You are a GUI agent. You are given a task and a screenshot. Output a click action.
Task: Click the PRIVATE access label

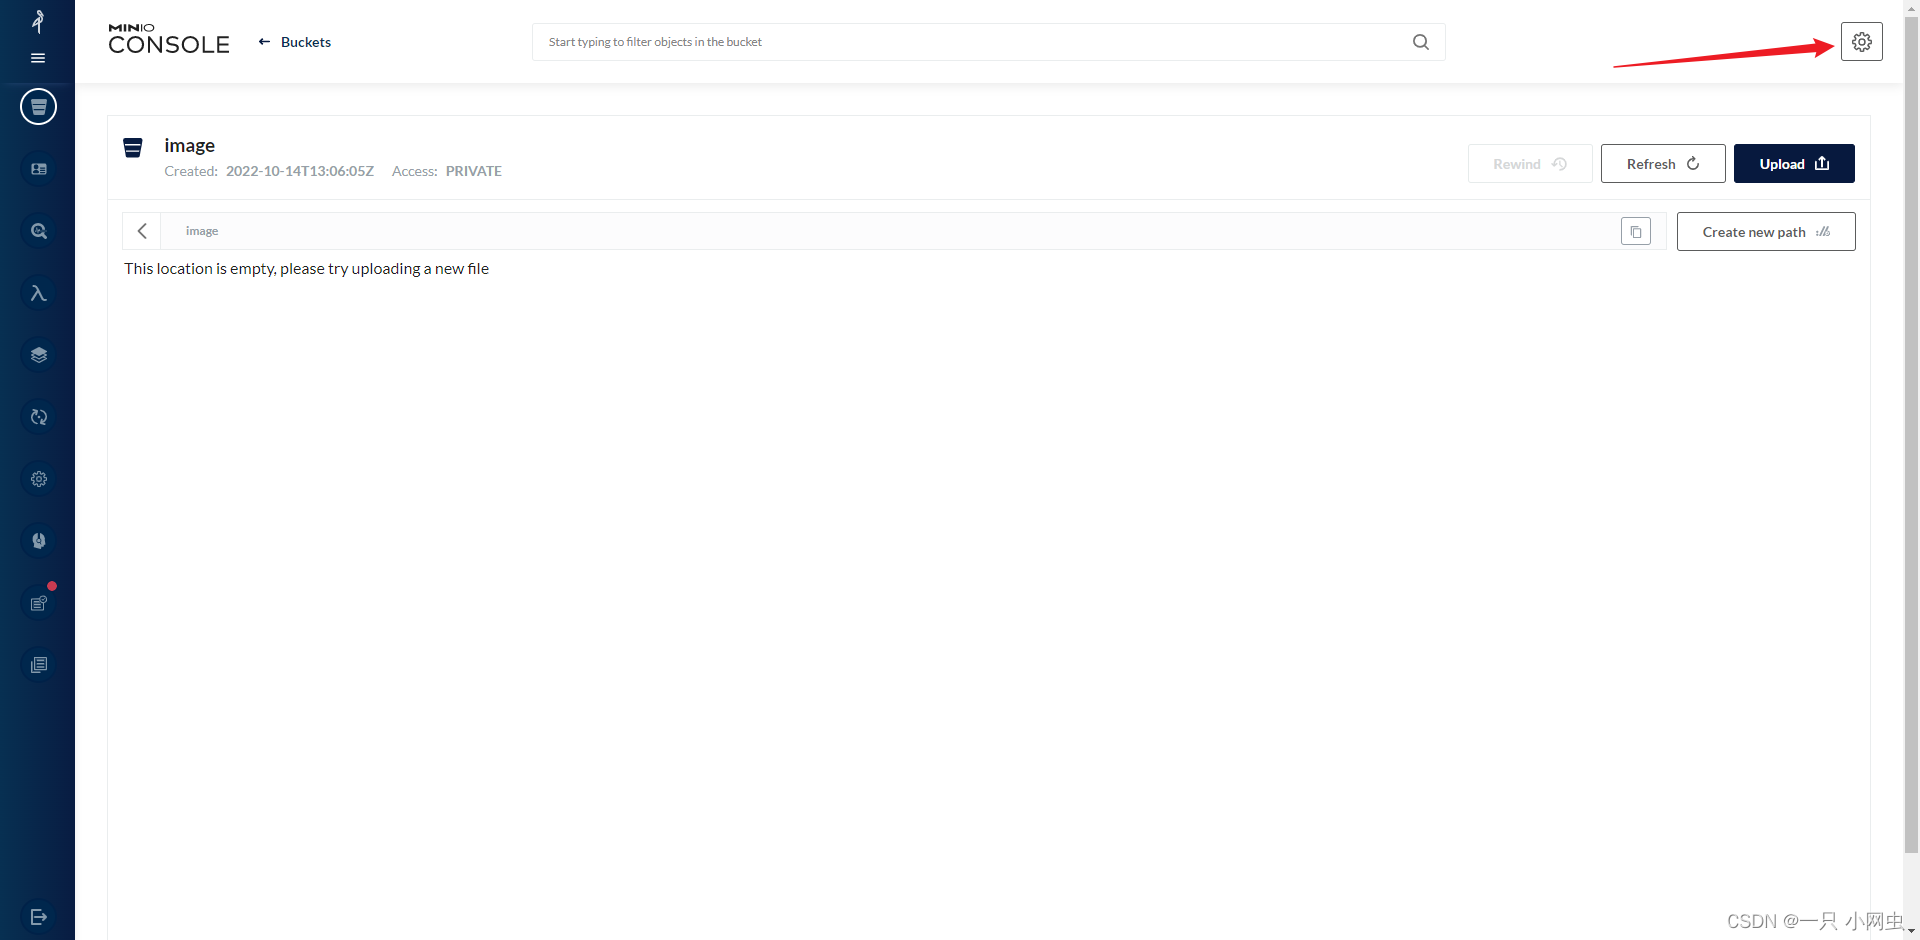point(474,171)
